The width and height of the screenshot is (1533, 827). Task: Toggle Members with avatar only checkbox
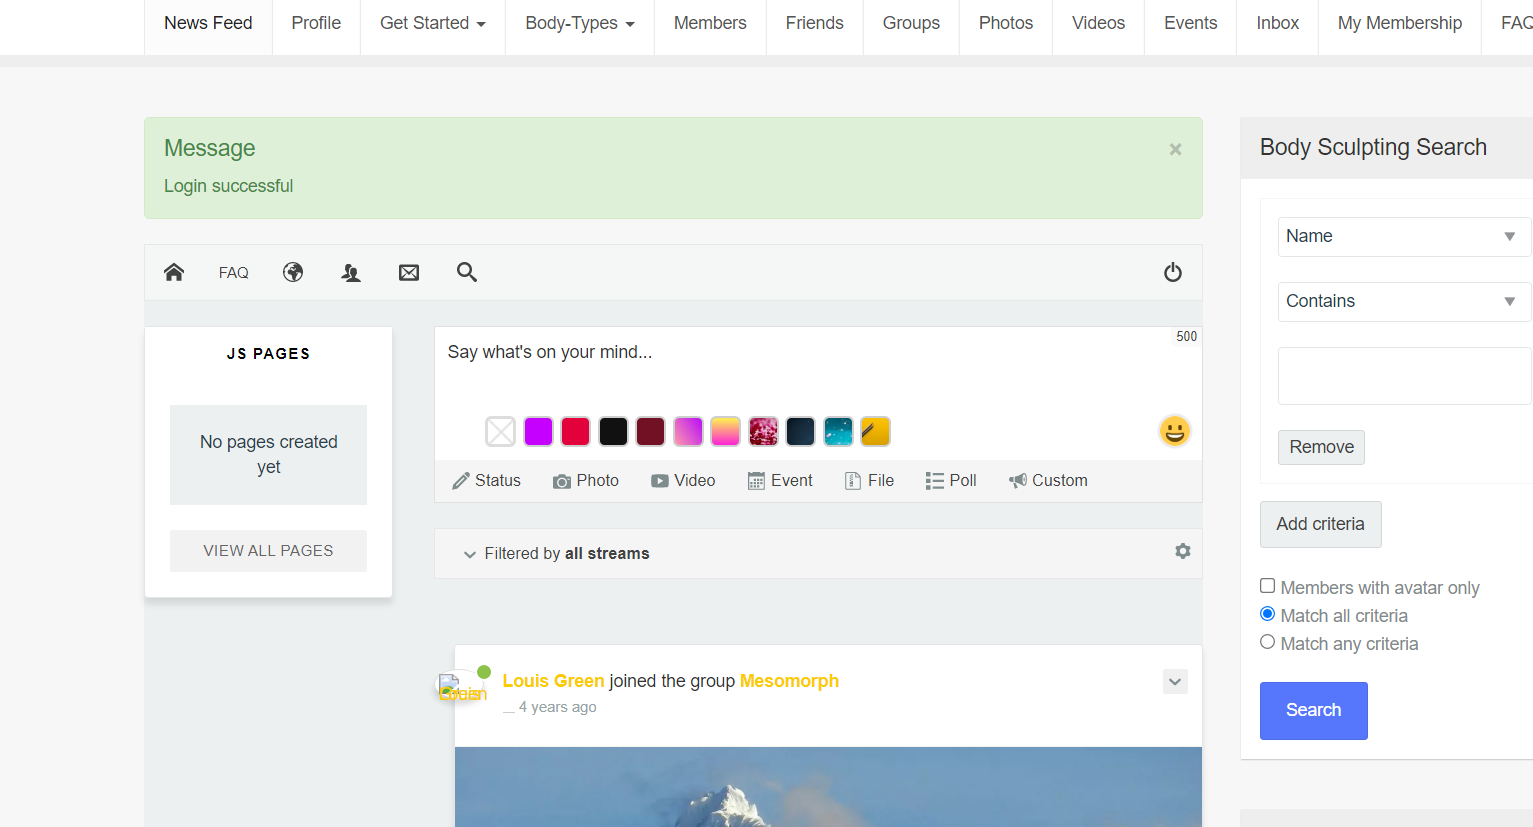click(1268, 586)
